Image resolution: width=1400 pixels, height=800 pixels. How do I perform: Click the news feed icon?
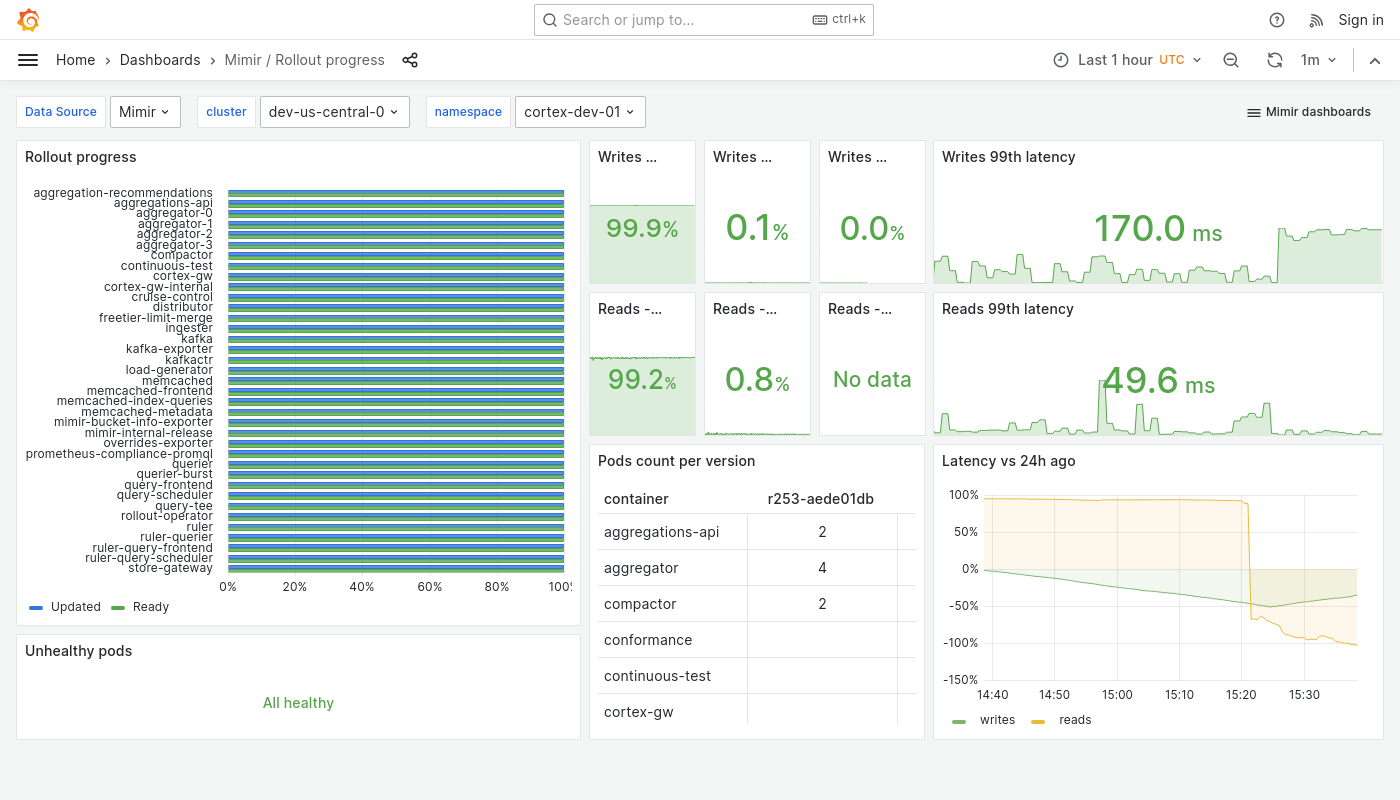coord(1315,20)
